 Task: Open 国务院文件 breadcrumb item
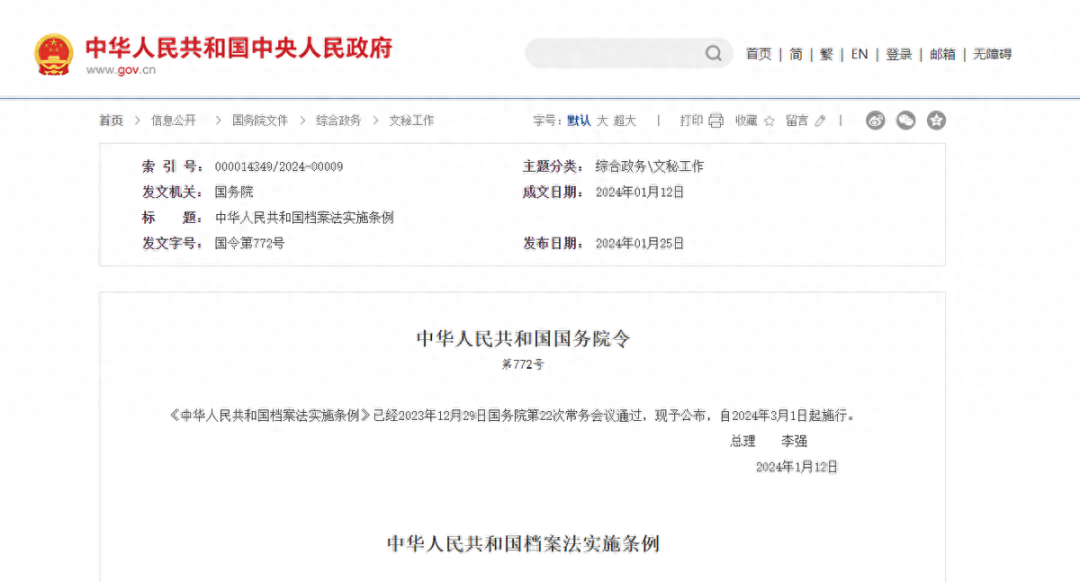click(260, 121)
